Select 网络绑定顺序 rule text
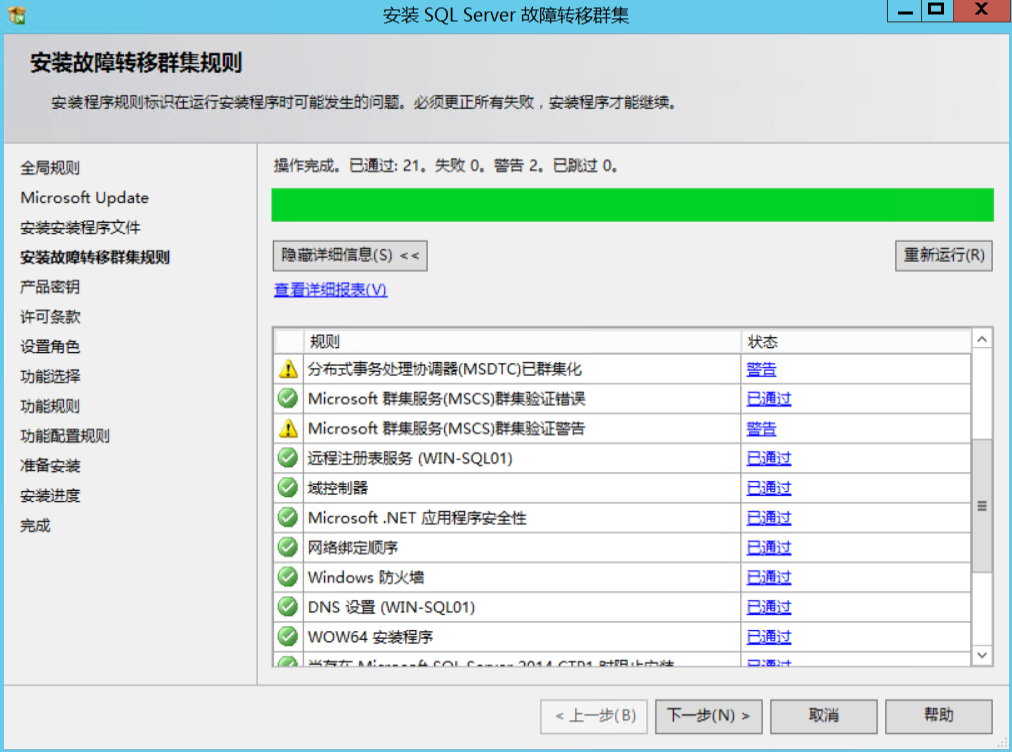This screenshot has width=1012, height=752. point(352,547)
